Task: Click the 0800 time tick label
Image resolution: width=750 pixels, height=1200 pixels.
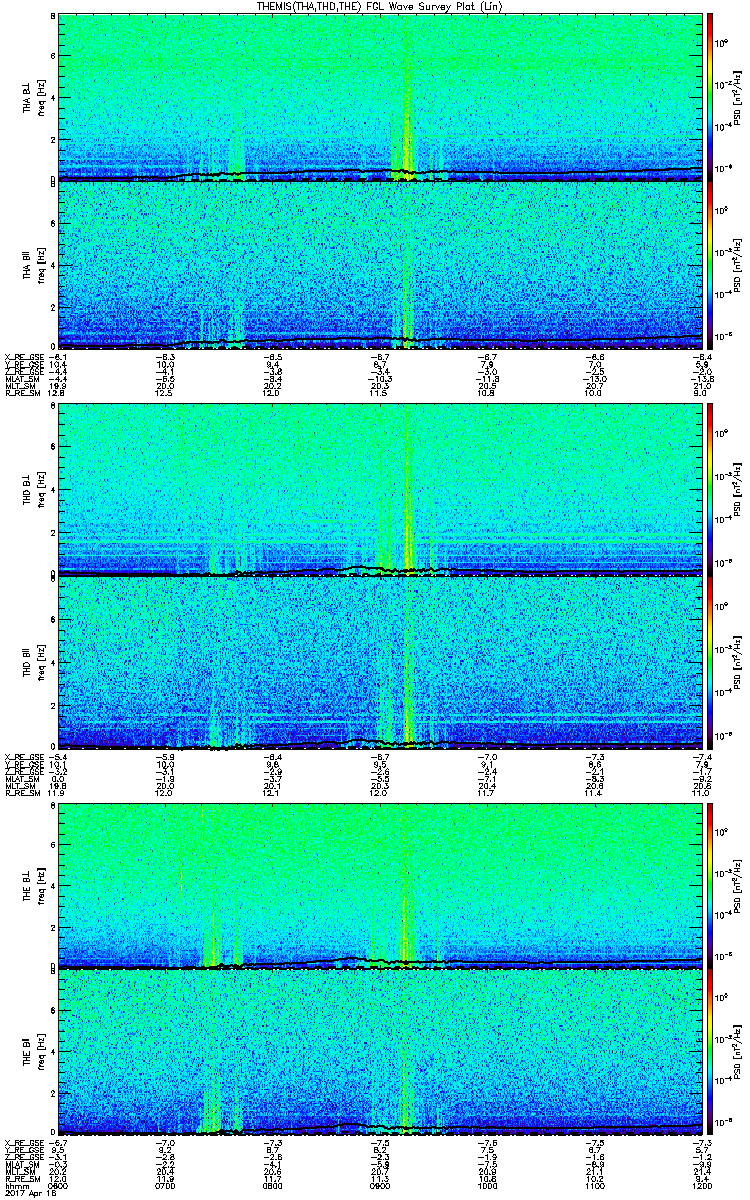Action: point(274,1186)
